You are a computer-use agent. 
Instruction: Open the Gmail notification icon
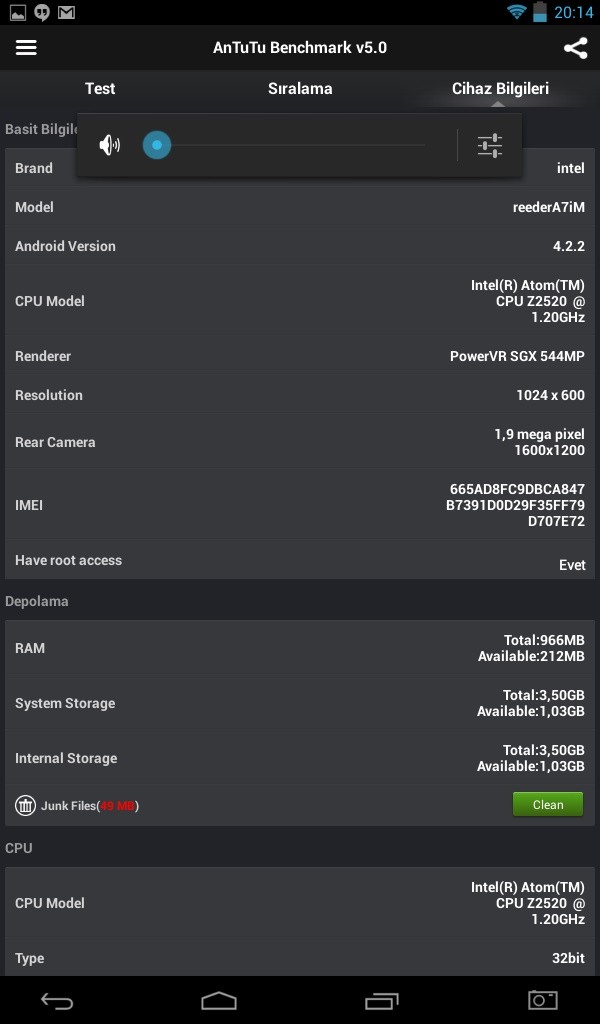click(x=66, y=12)
